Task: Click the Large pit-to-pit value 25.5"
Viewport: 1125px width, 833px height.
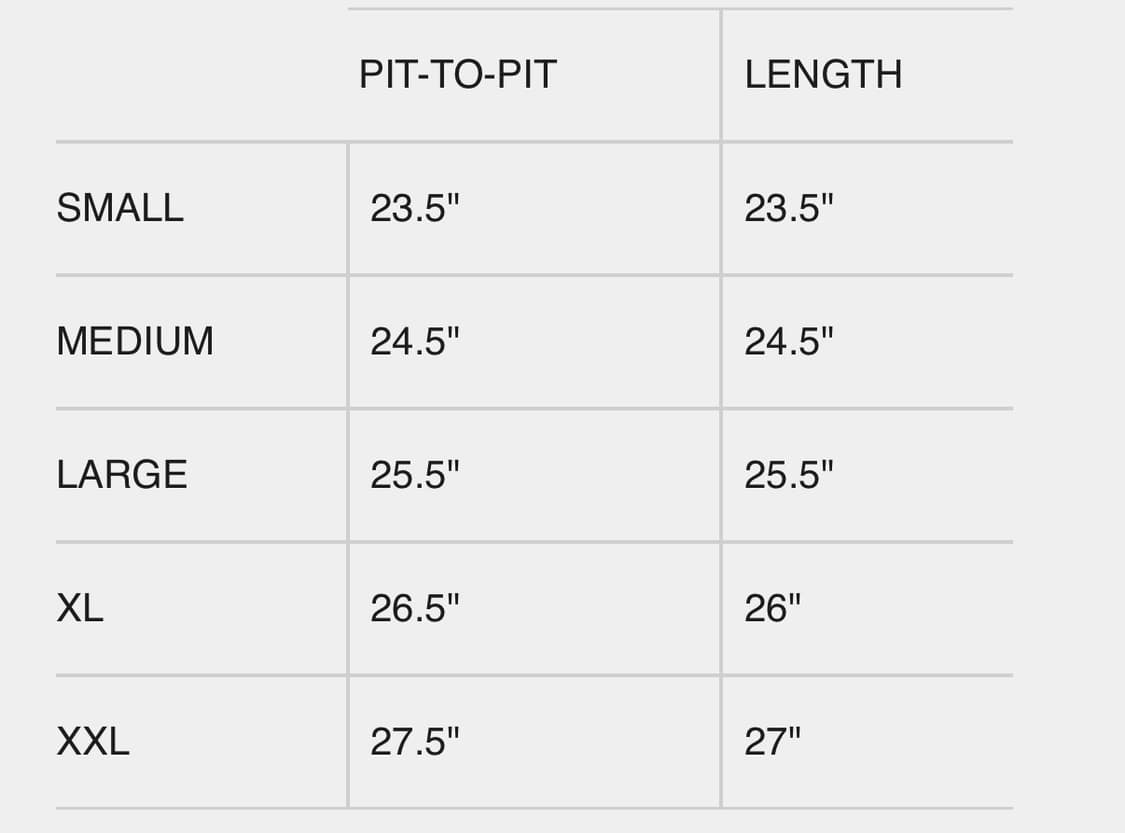Action: tap(414, 474)
